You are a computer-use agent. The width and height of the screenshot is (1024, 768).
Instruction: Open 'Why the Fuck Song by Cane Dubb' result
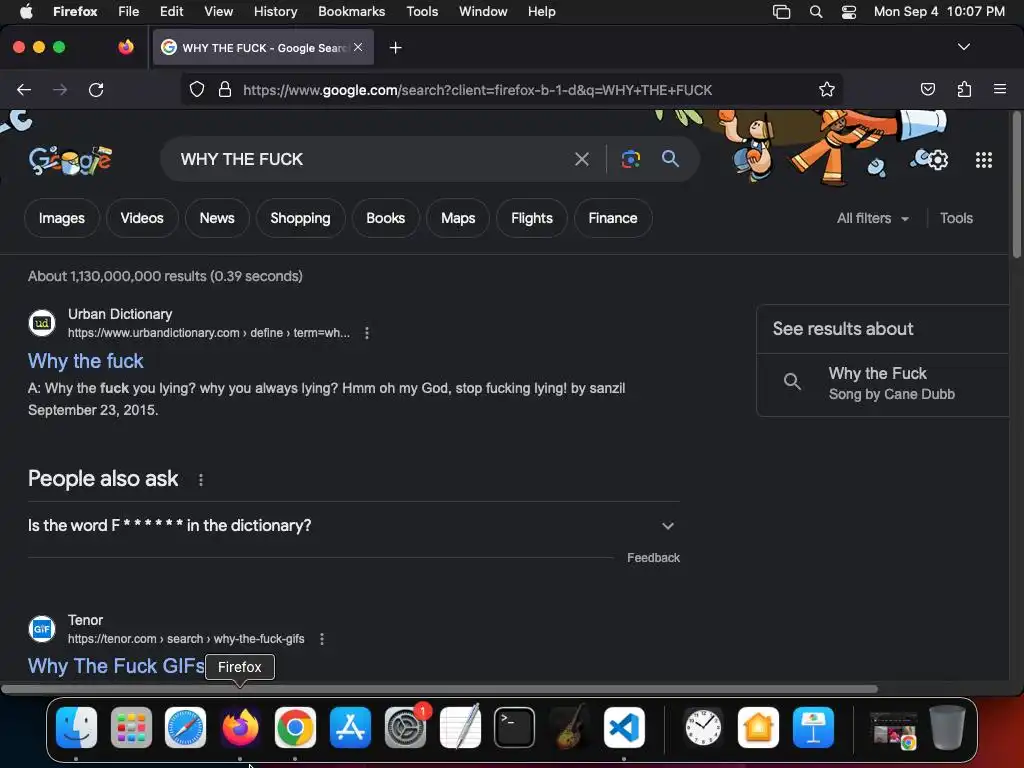tap(883, 384)
